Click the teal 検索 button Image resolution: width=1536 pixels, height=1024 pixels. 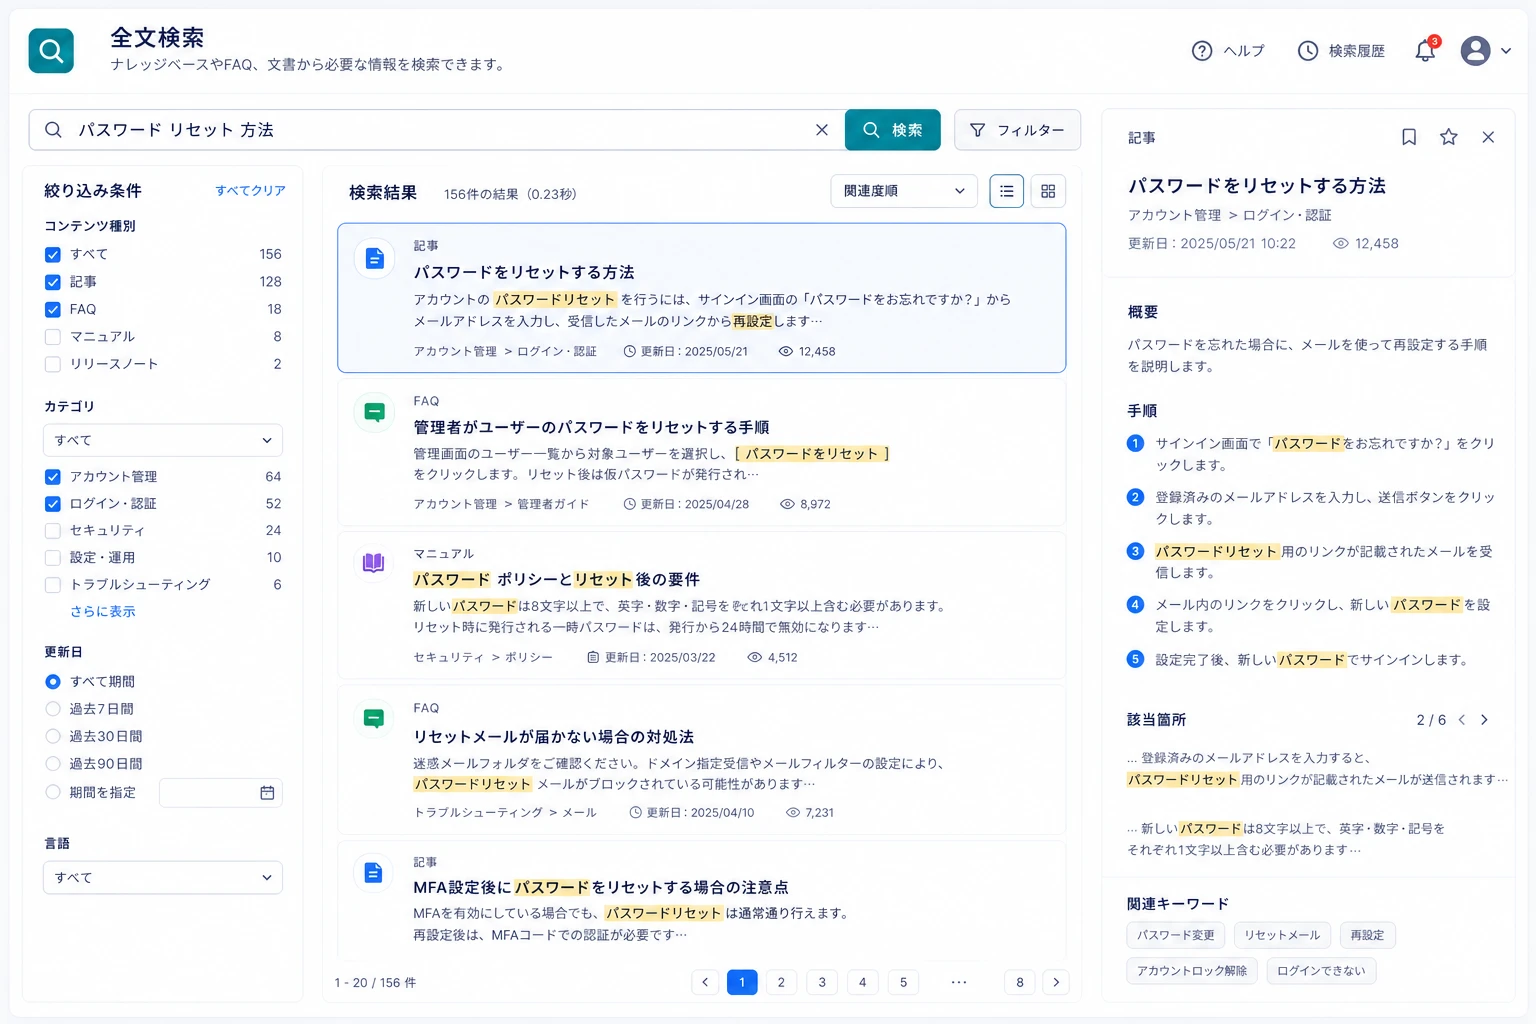point(893,130)
